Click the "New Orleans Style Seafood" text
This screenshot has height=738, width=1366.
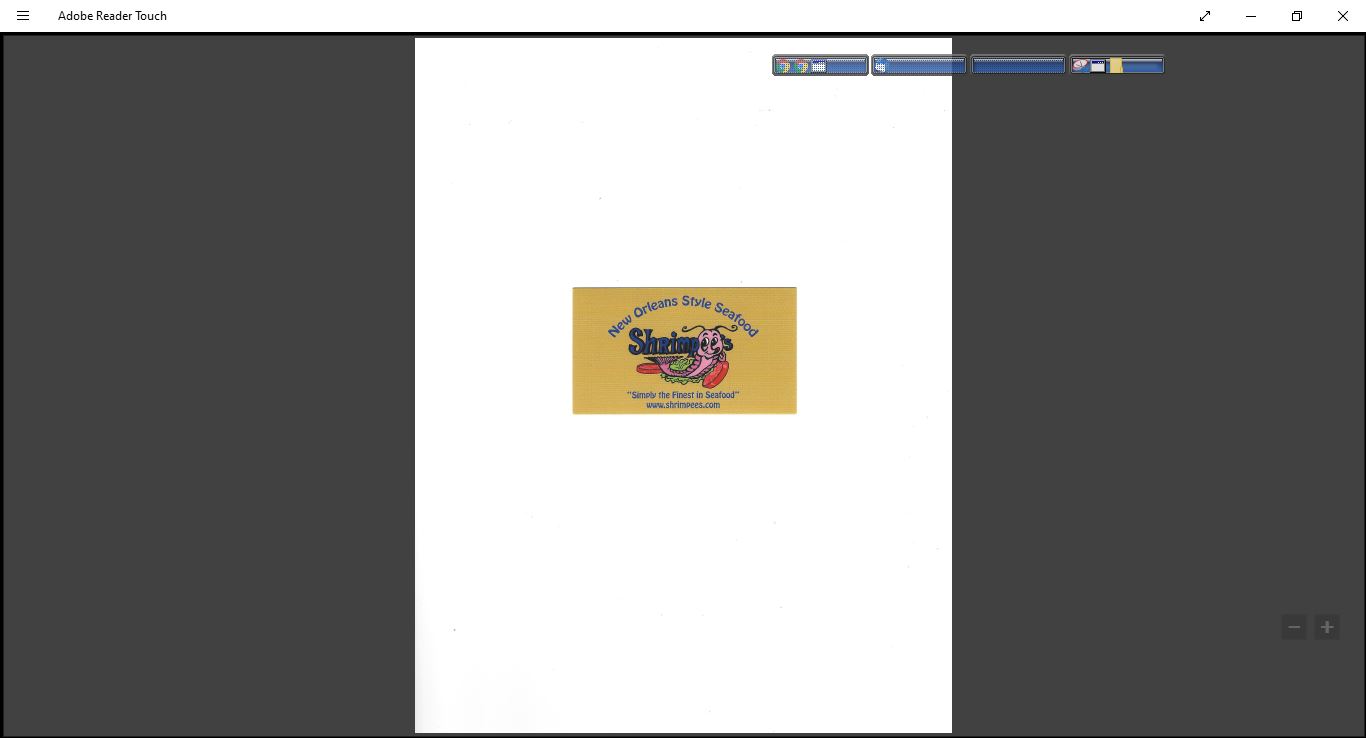683,310
